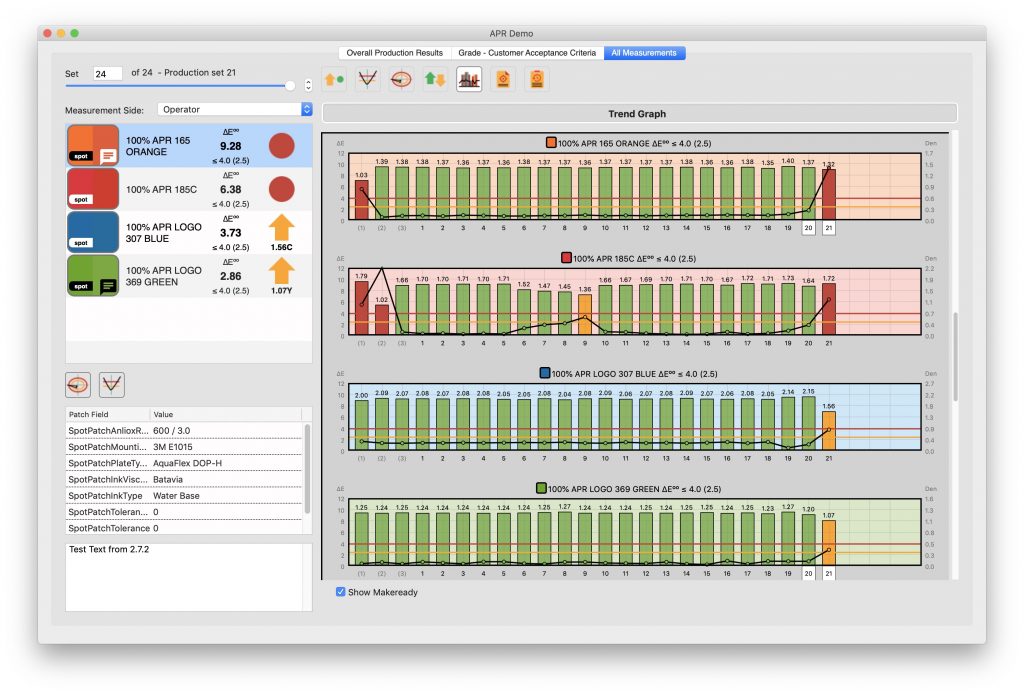This screenshot has height=694, width=1024.
Task: Click the Set number input field
Action: [107, 74]
